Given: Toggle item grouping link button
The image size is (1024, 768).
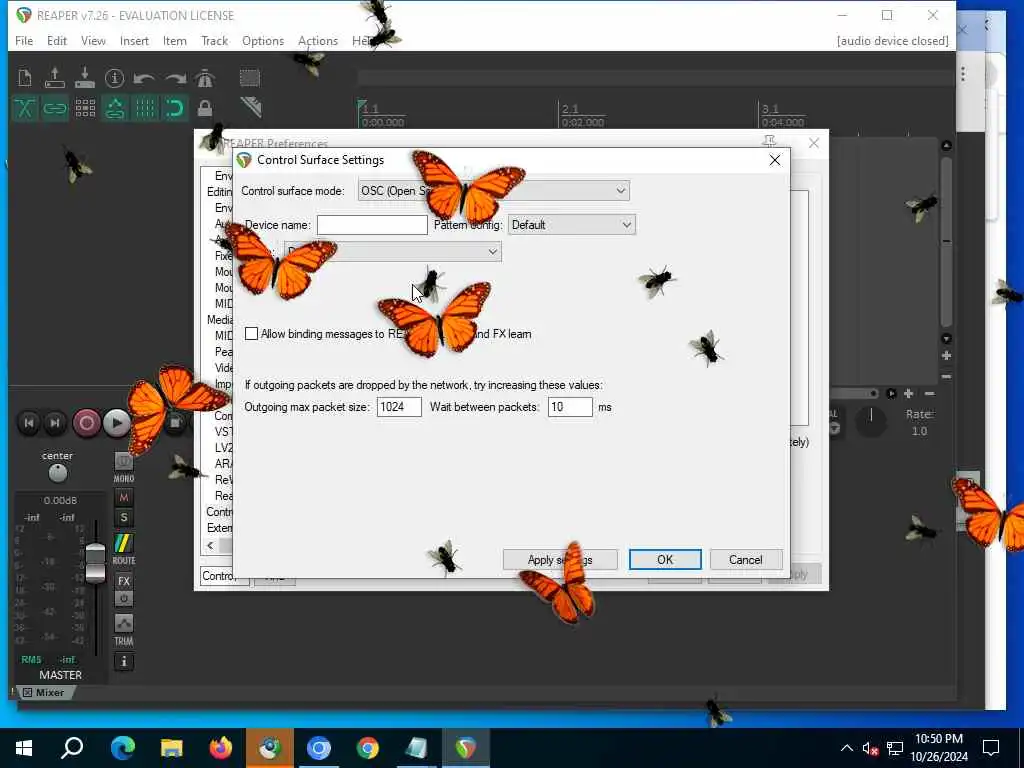Looking at the screenshot, I should (x=55, y=107).
